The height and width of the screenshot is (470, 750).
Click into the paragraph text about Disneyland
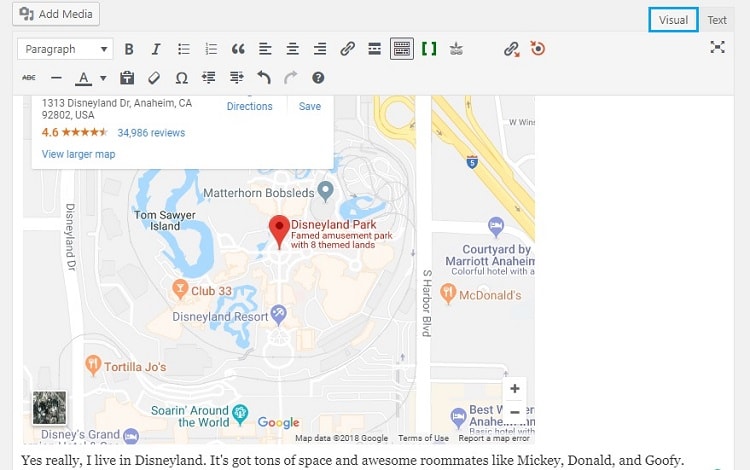(353, 460)
